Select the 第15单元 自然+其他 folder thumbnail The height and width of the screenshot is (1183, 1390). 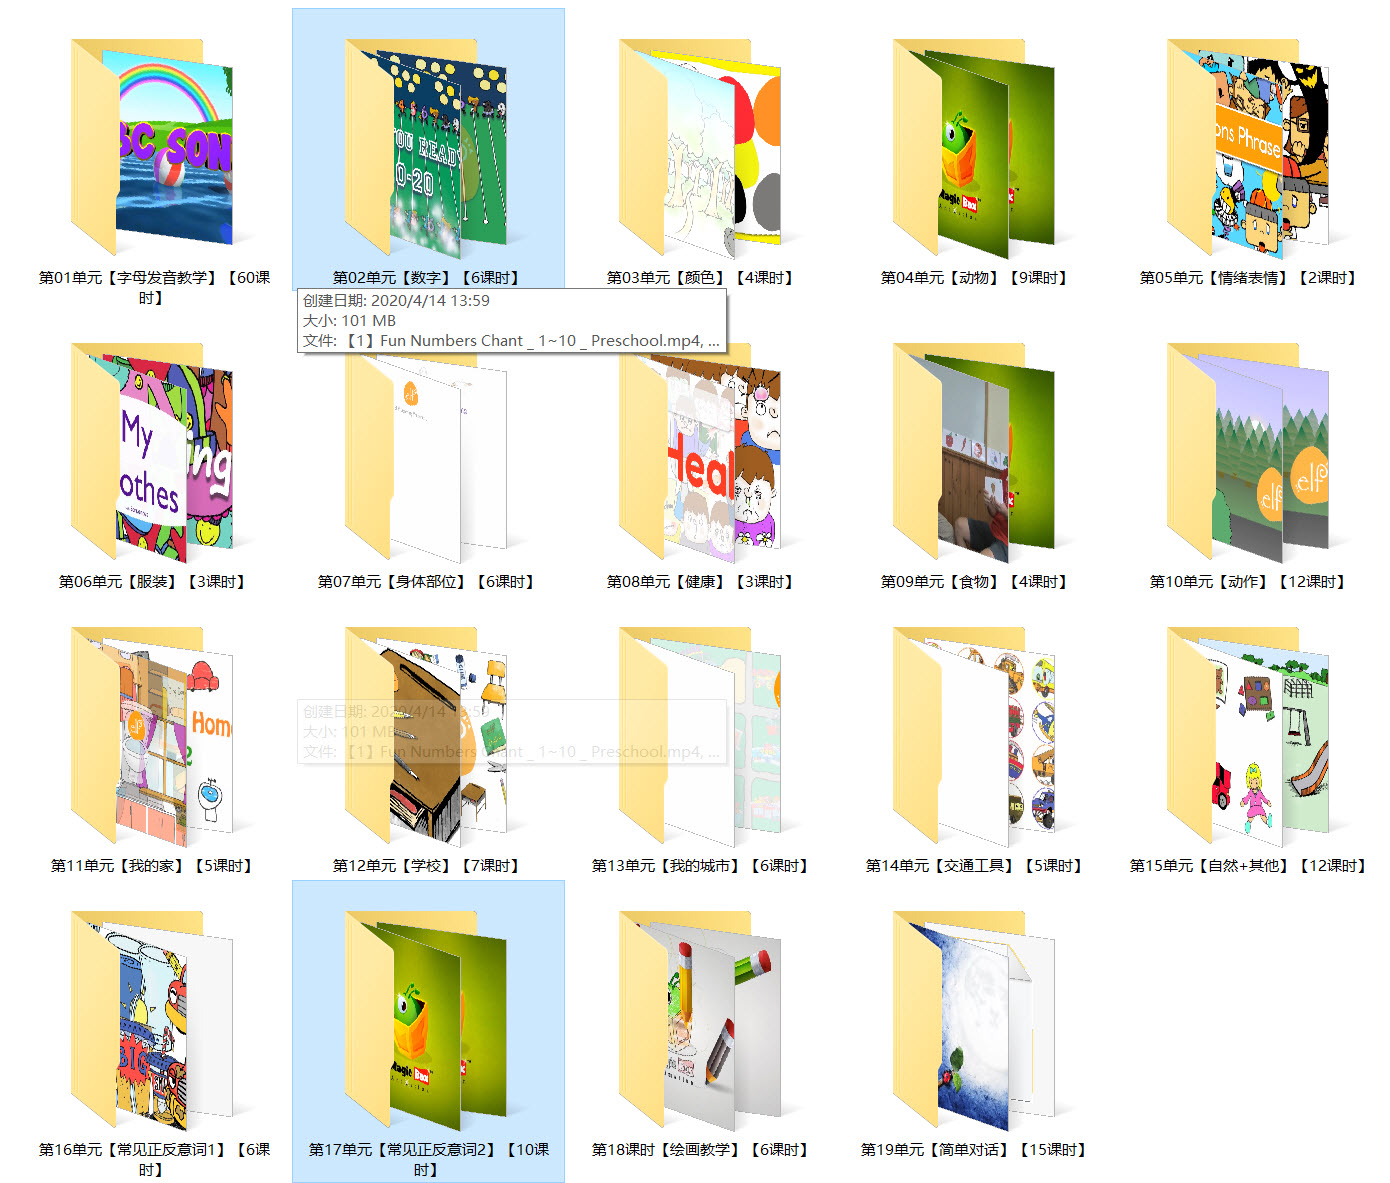click(1248, 736)
